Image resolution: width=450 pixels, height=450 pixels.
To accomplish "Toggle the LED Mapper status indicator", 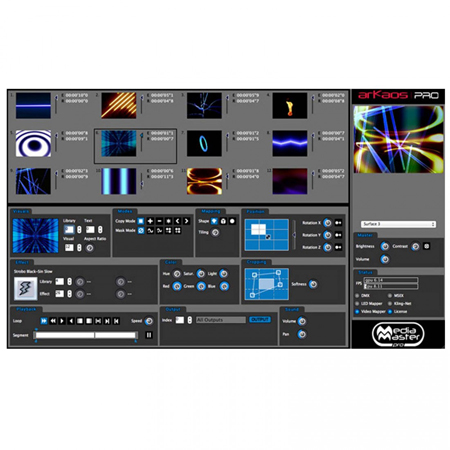I will pos(357,304).
